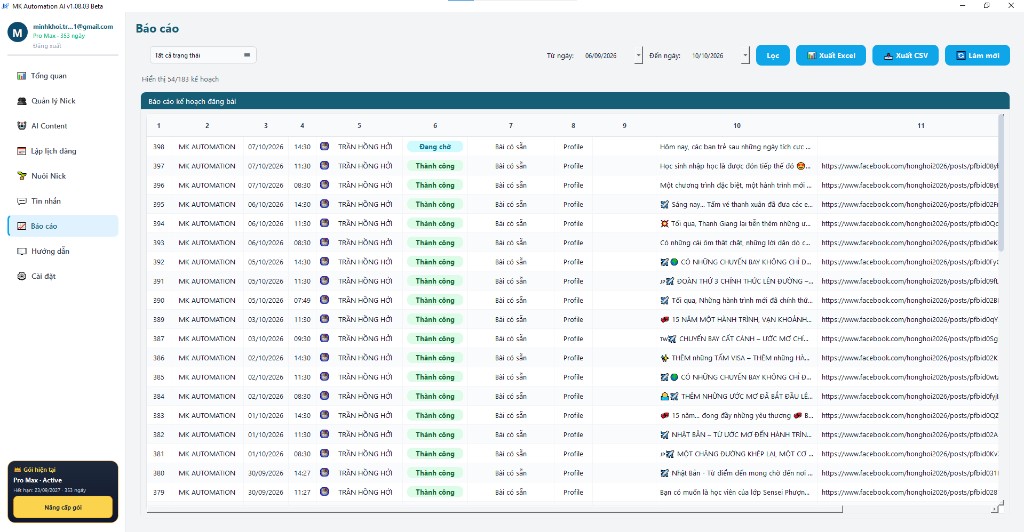Click avatar icon in row 395
Viewport: 1024px width, 532px height.
tap(325, 204)
